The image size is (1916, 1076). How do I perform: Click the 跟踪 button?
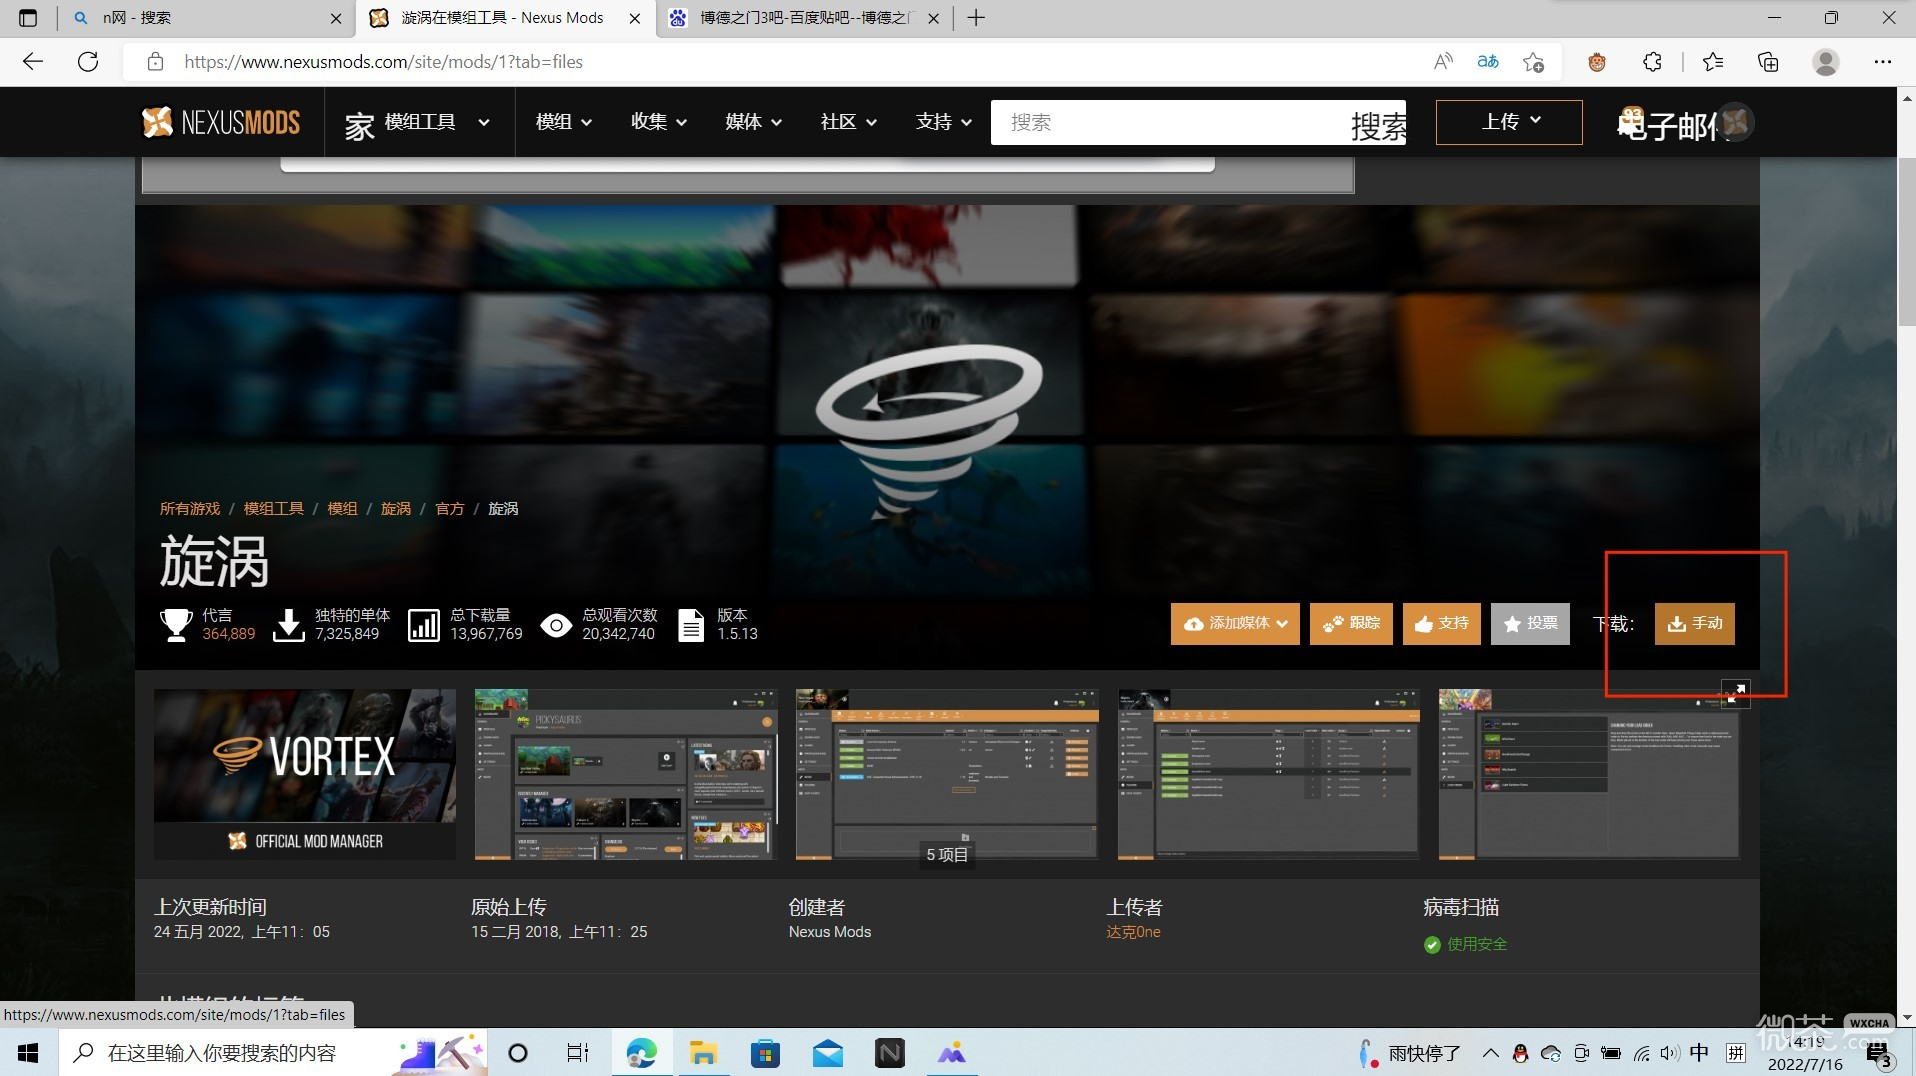coord(1351,623)
